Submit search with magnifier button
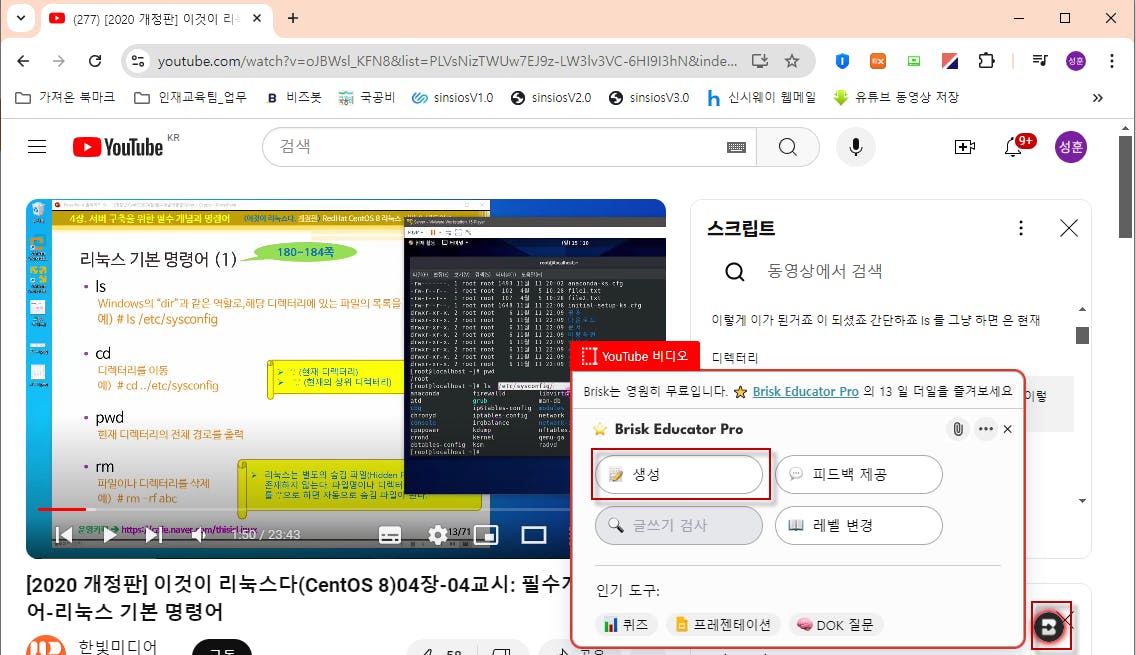 pyautogui.click(x=788, y=147)
